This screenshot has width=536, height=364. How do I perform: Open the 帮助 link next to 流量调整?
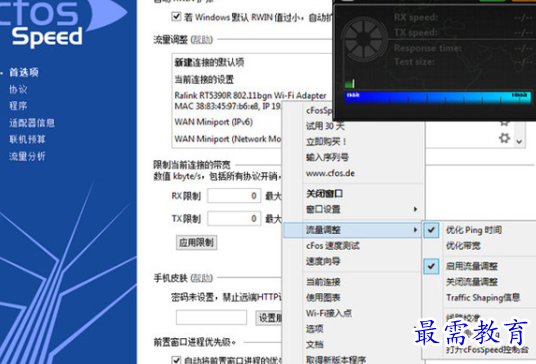[x=202, y=40]
